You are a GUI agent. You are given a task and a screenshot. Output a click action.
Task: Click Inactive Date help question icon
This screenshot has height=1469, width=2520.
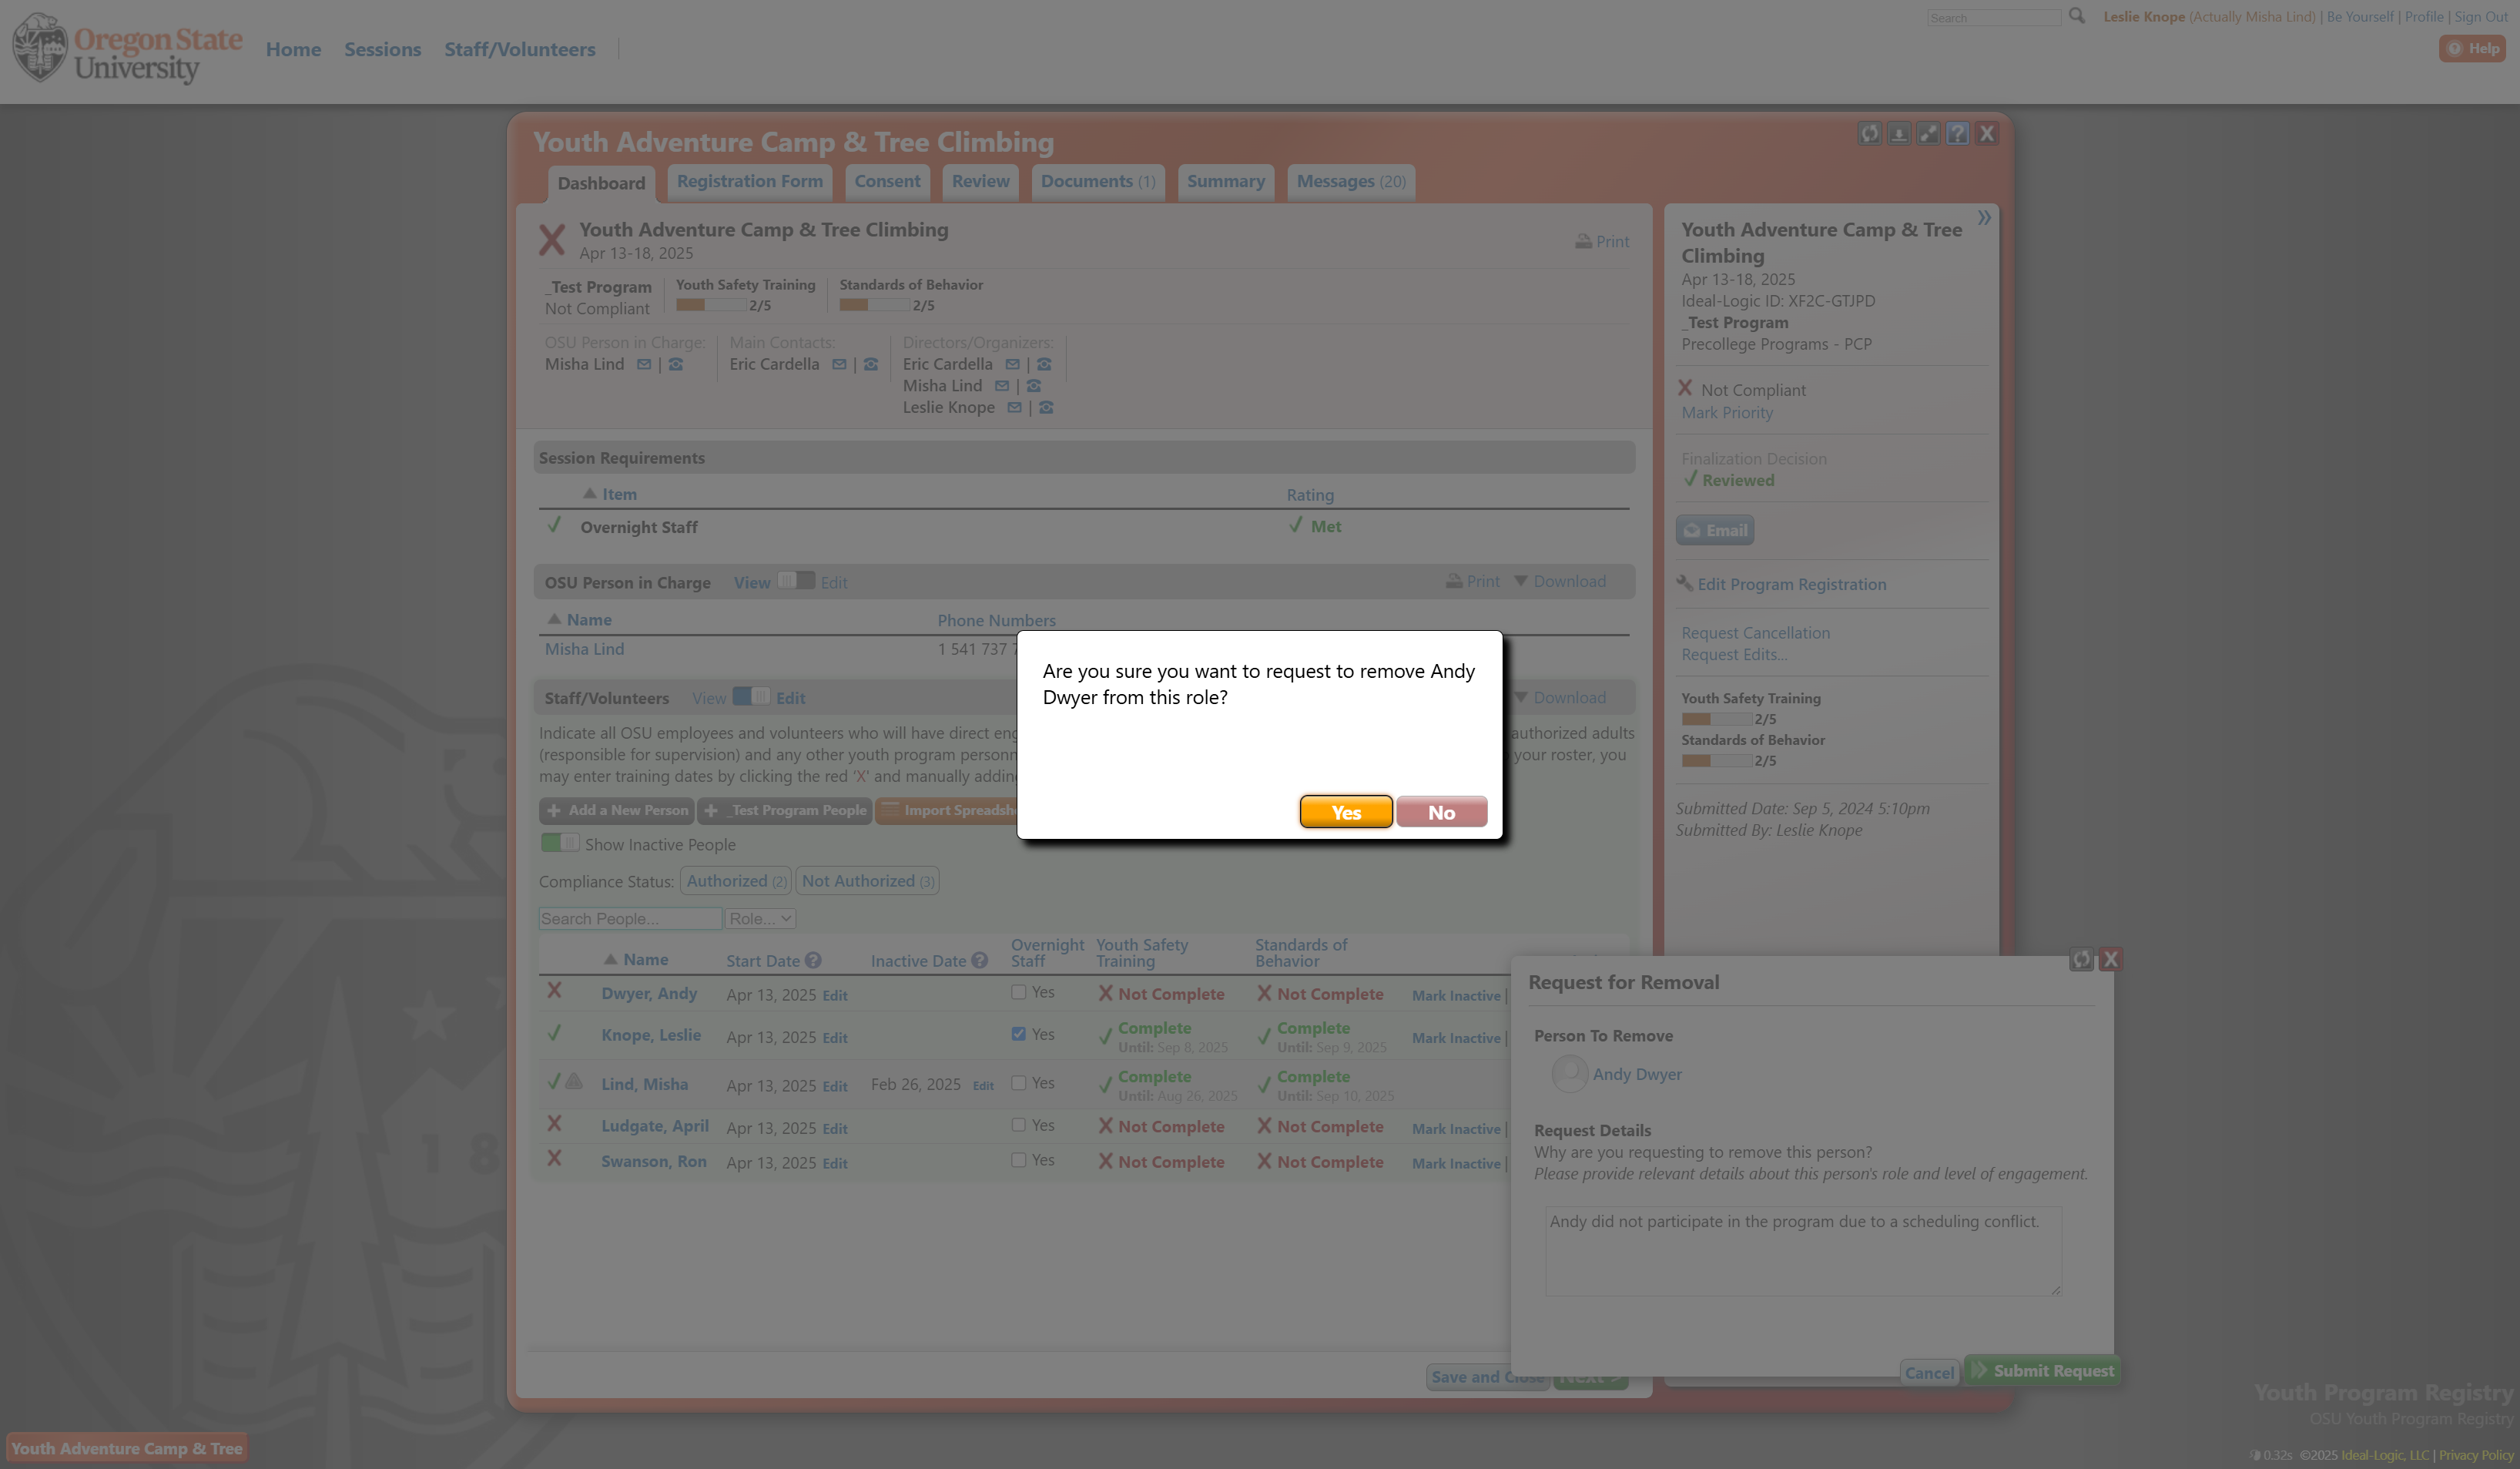(979, 961)
